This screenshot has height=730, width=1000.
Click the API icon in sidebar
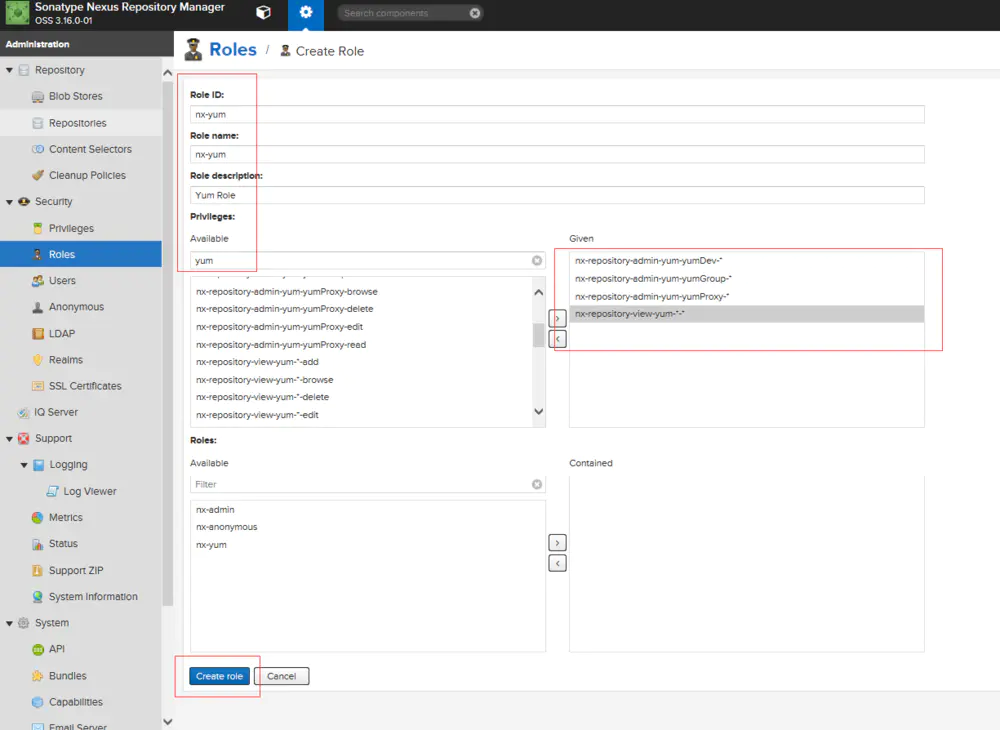click(x=38, y=649)
